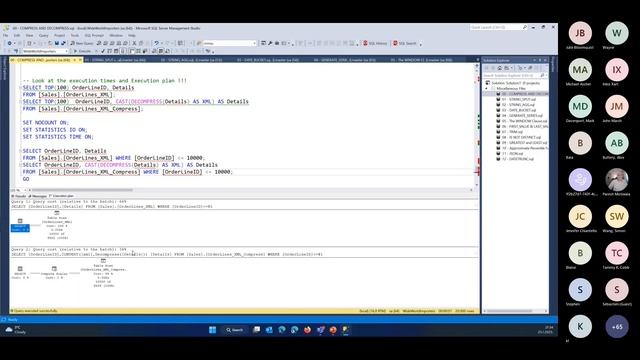Click the New Query toolbar button

point(82,43)
